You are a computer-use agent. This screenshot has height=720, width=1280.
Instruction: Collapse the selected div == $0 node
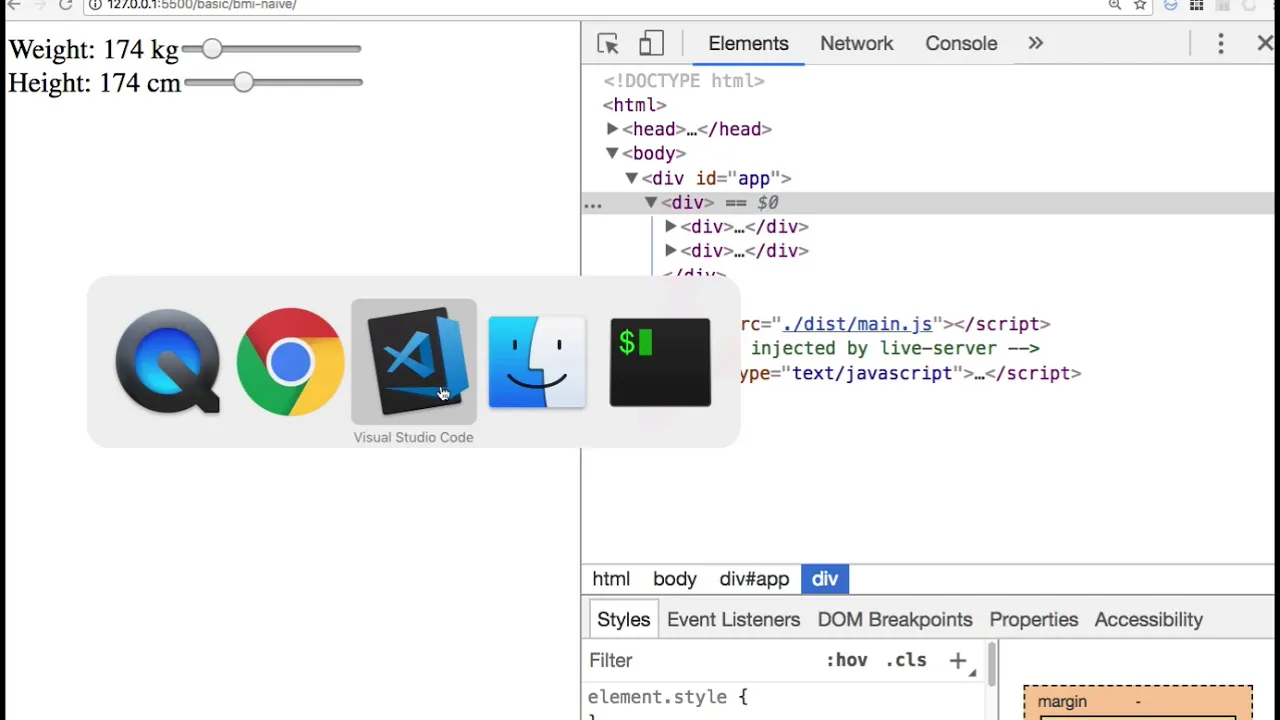[651, 202]
